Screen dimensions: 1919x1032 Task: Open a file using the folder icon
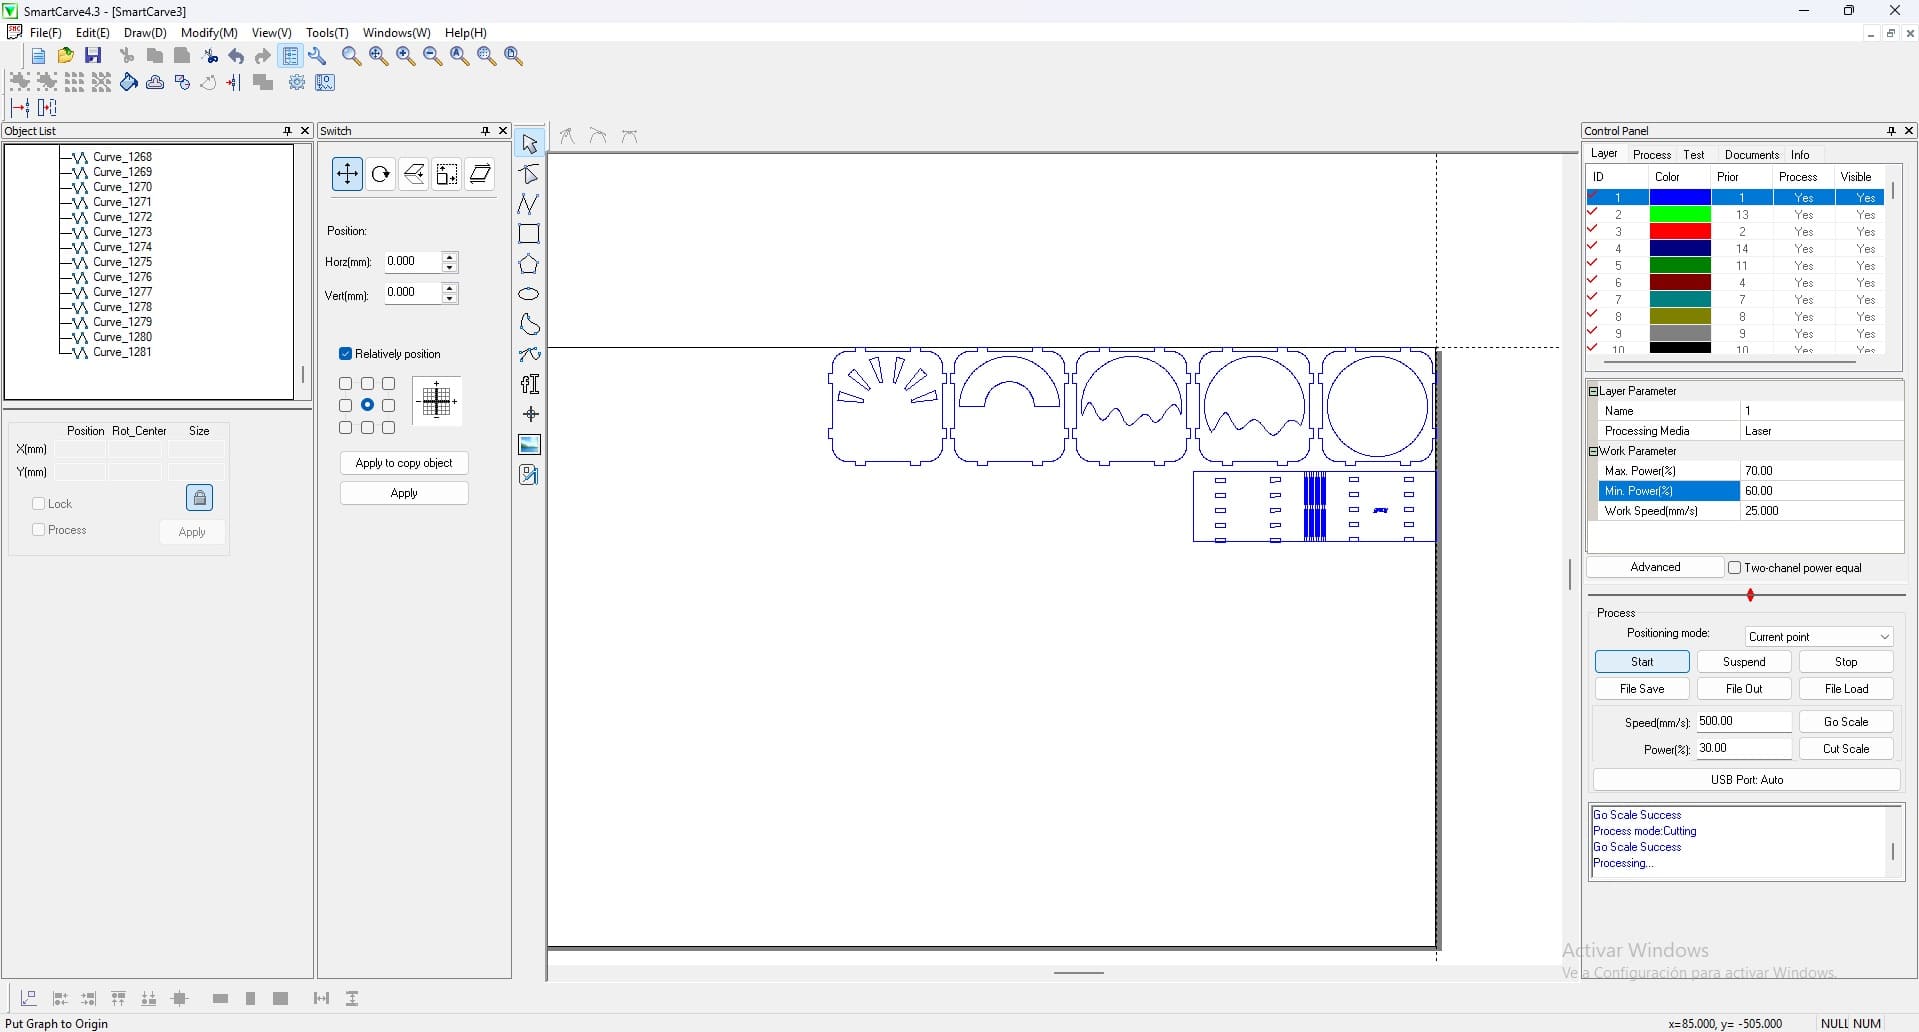65,56
